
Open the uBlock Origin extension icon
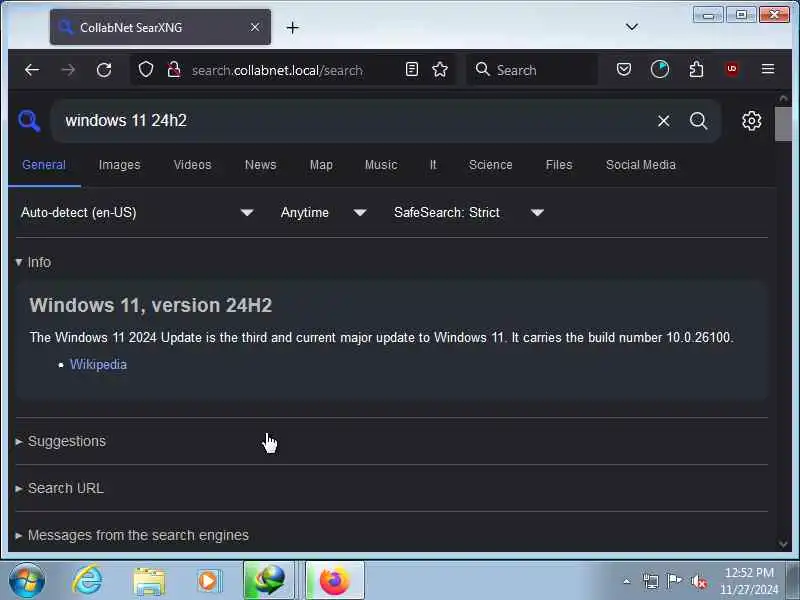point(732,69)
